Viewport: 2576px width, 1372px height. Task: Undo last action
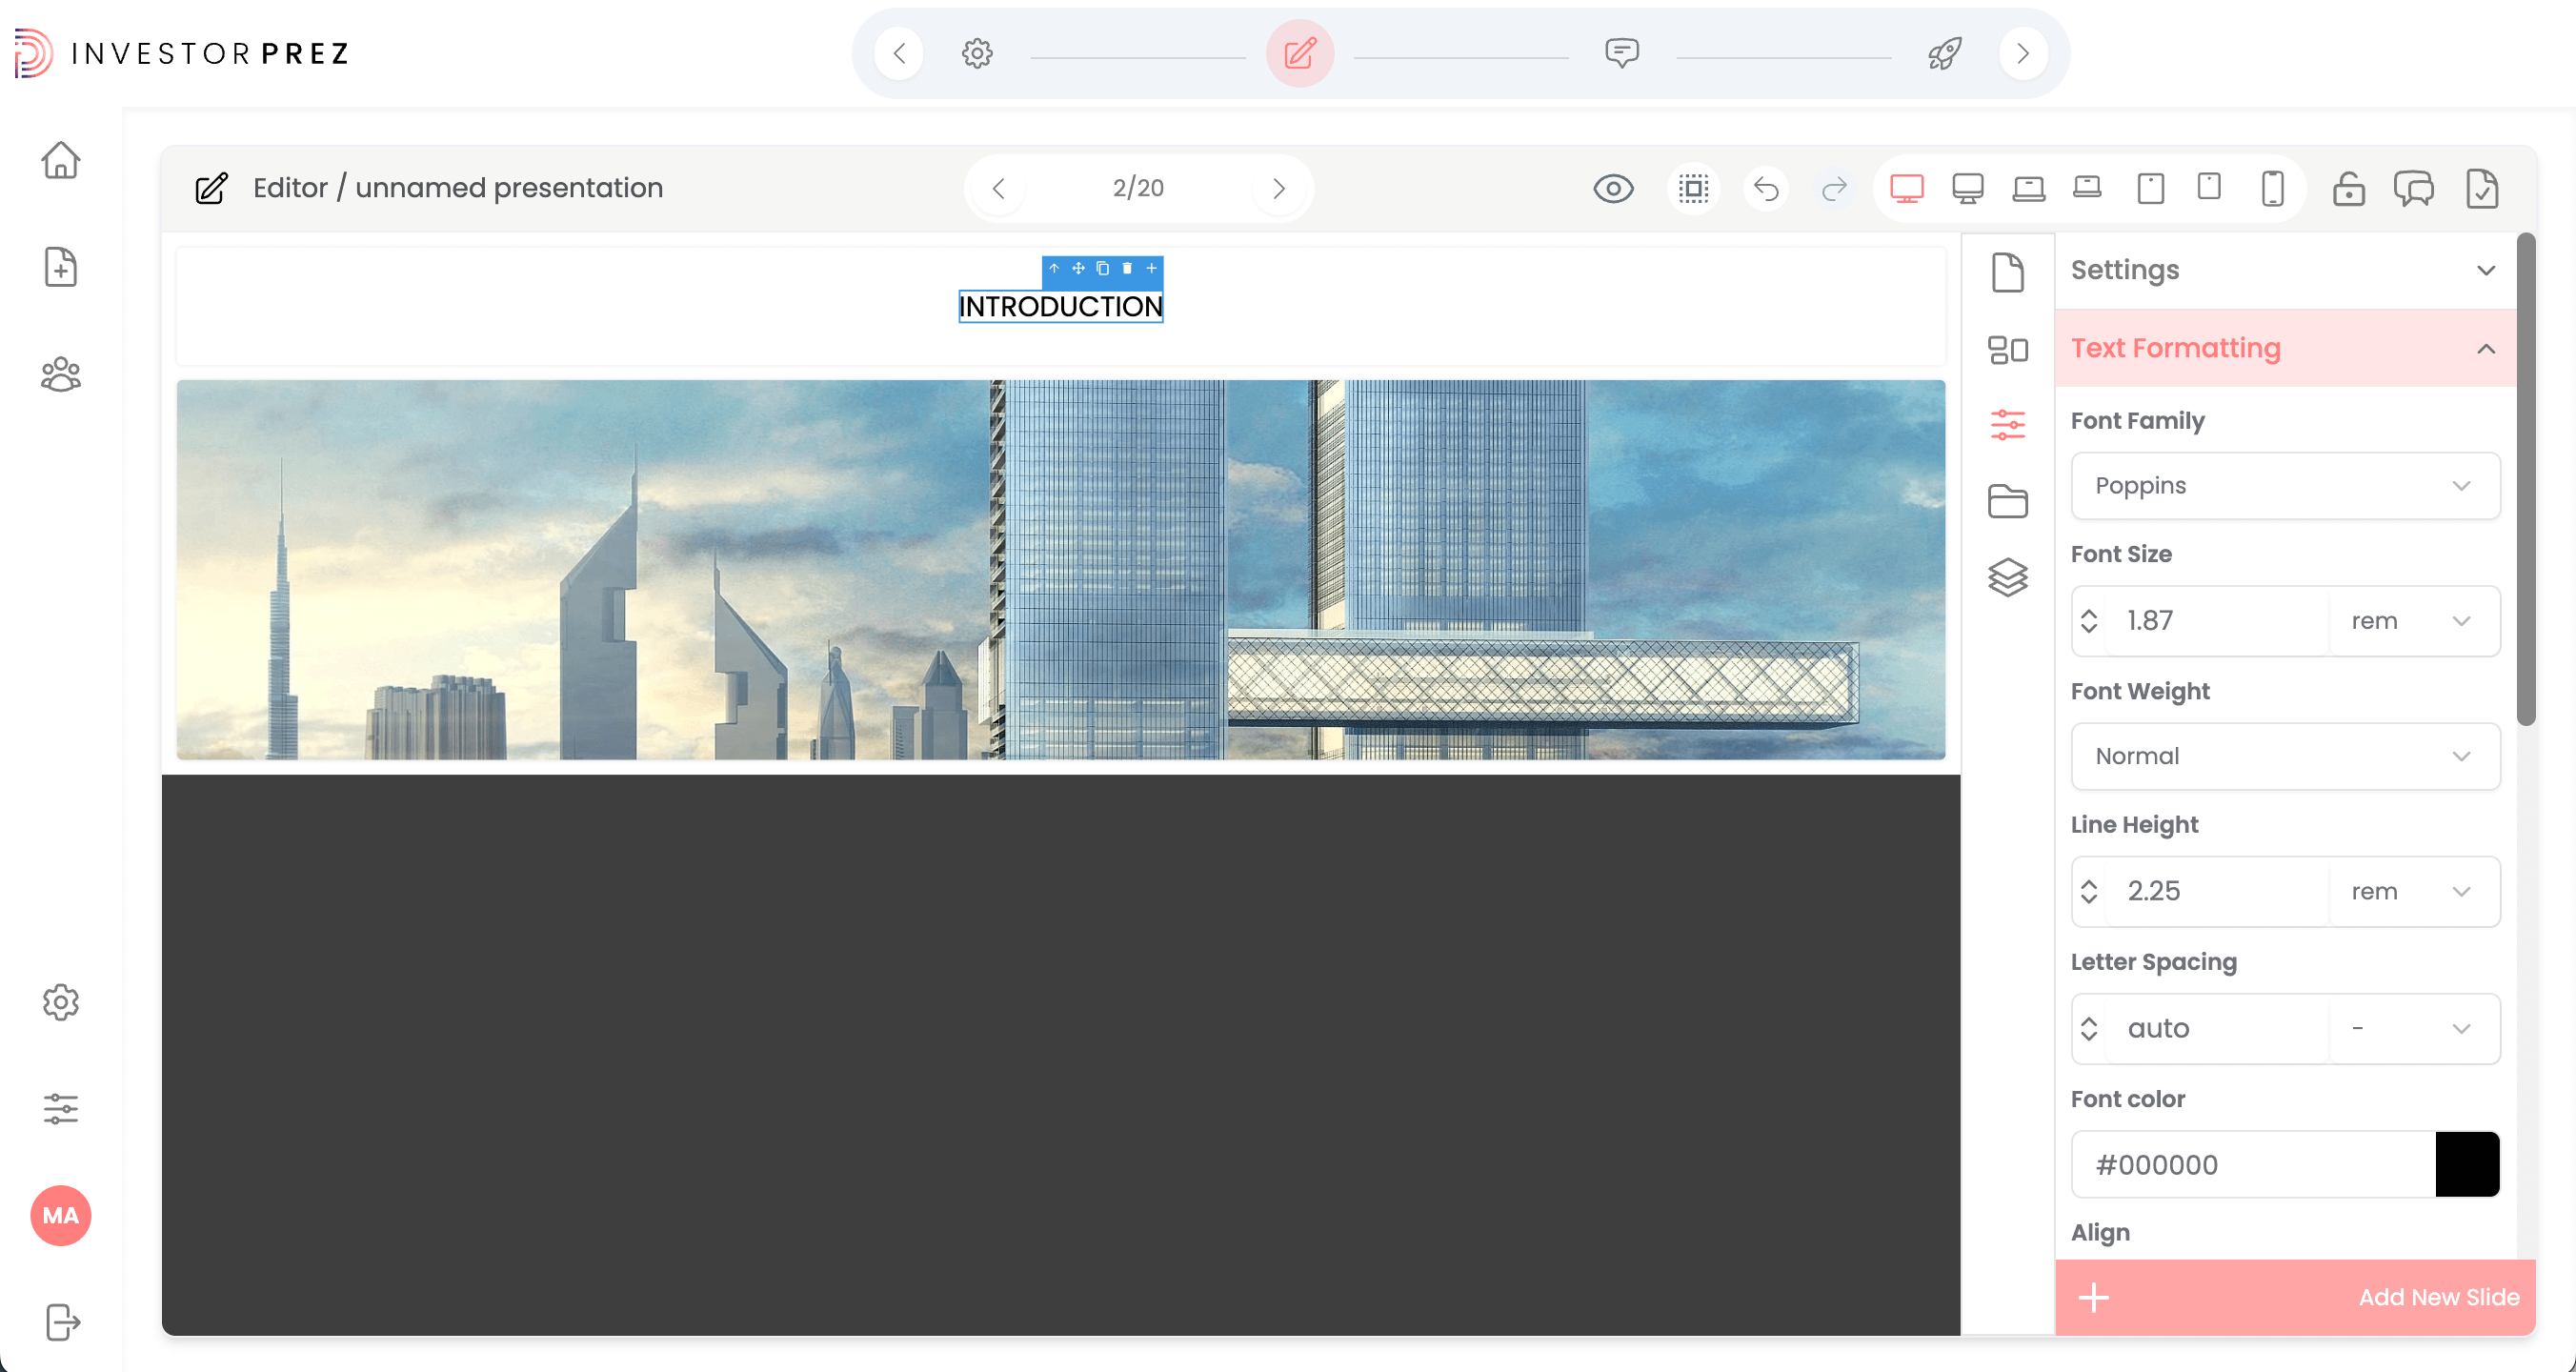[1766, 188]
